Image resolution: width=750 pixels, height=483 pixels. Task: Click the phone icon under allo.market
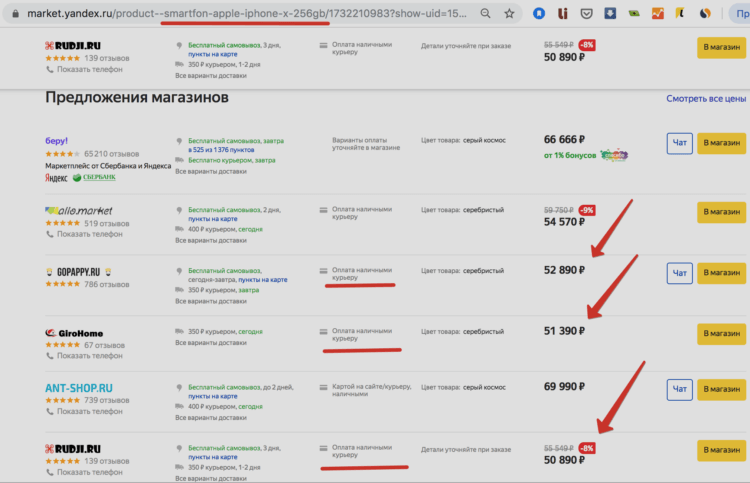coord(50,234)
